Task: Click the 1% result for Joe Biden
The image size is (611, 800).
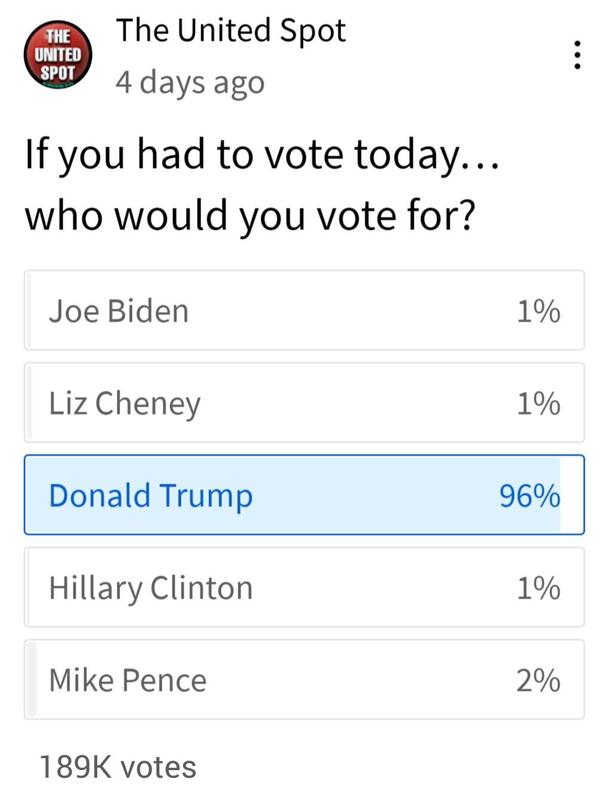Action: [539, 311]
